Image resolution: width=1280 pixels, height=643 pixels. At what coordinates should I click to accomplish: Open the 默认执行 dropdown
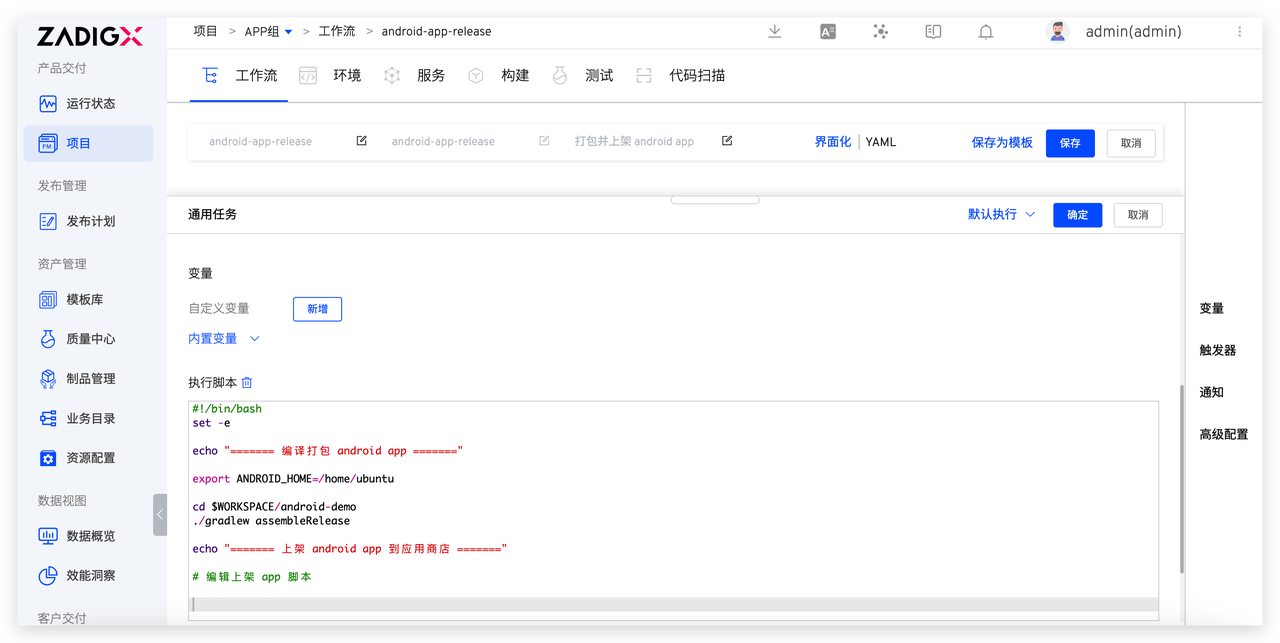point(1001,215)
